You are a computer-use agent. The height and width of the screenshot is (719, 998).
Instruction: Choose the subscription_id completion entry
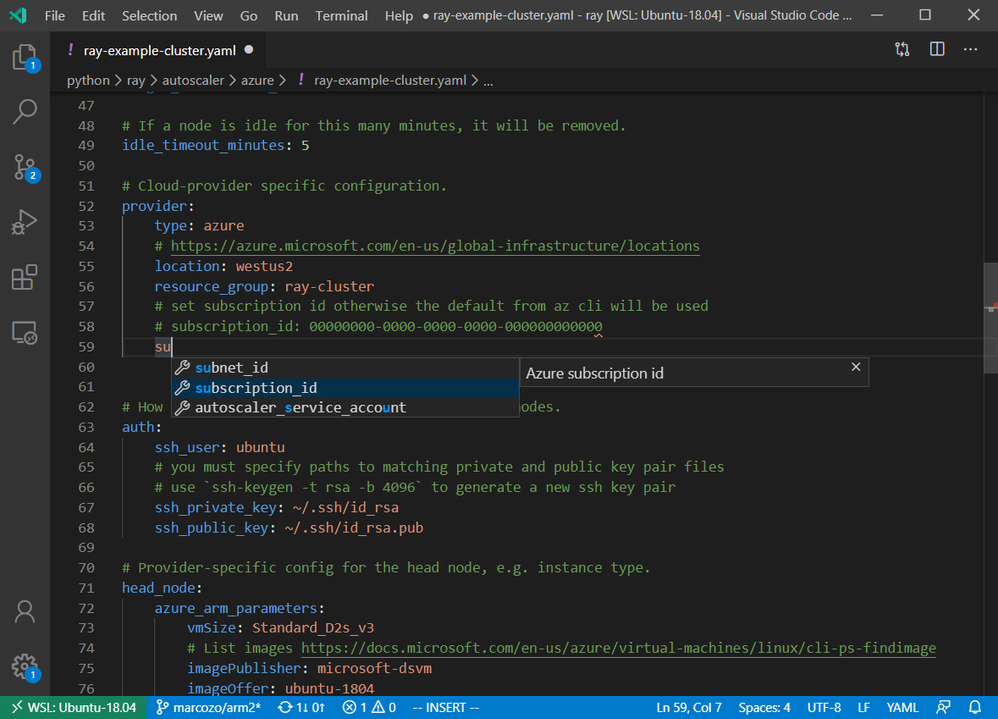click(x=345, y=387)
